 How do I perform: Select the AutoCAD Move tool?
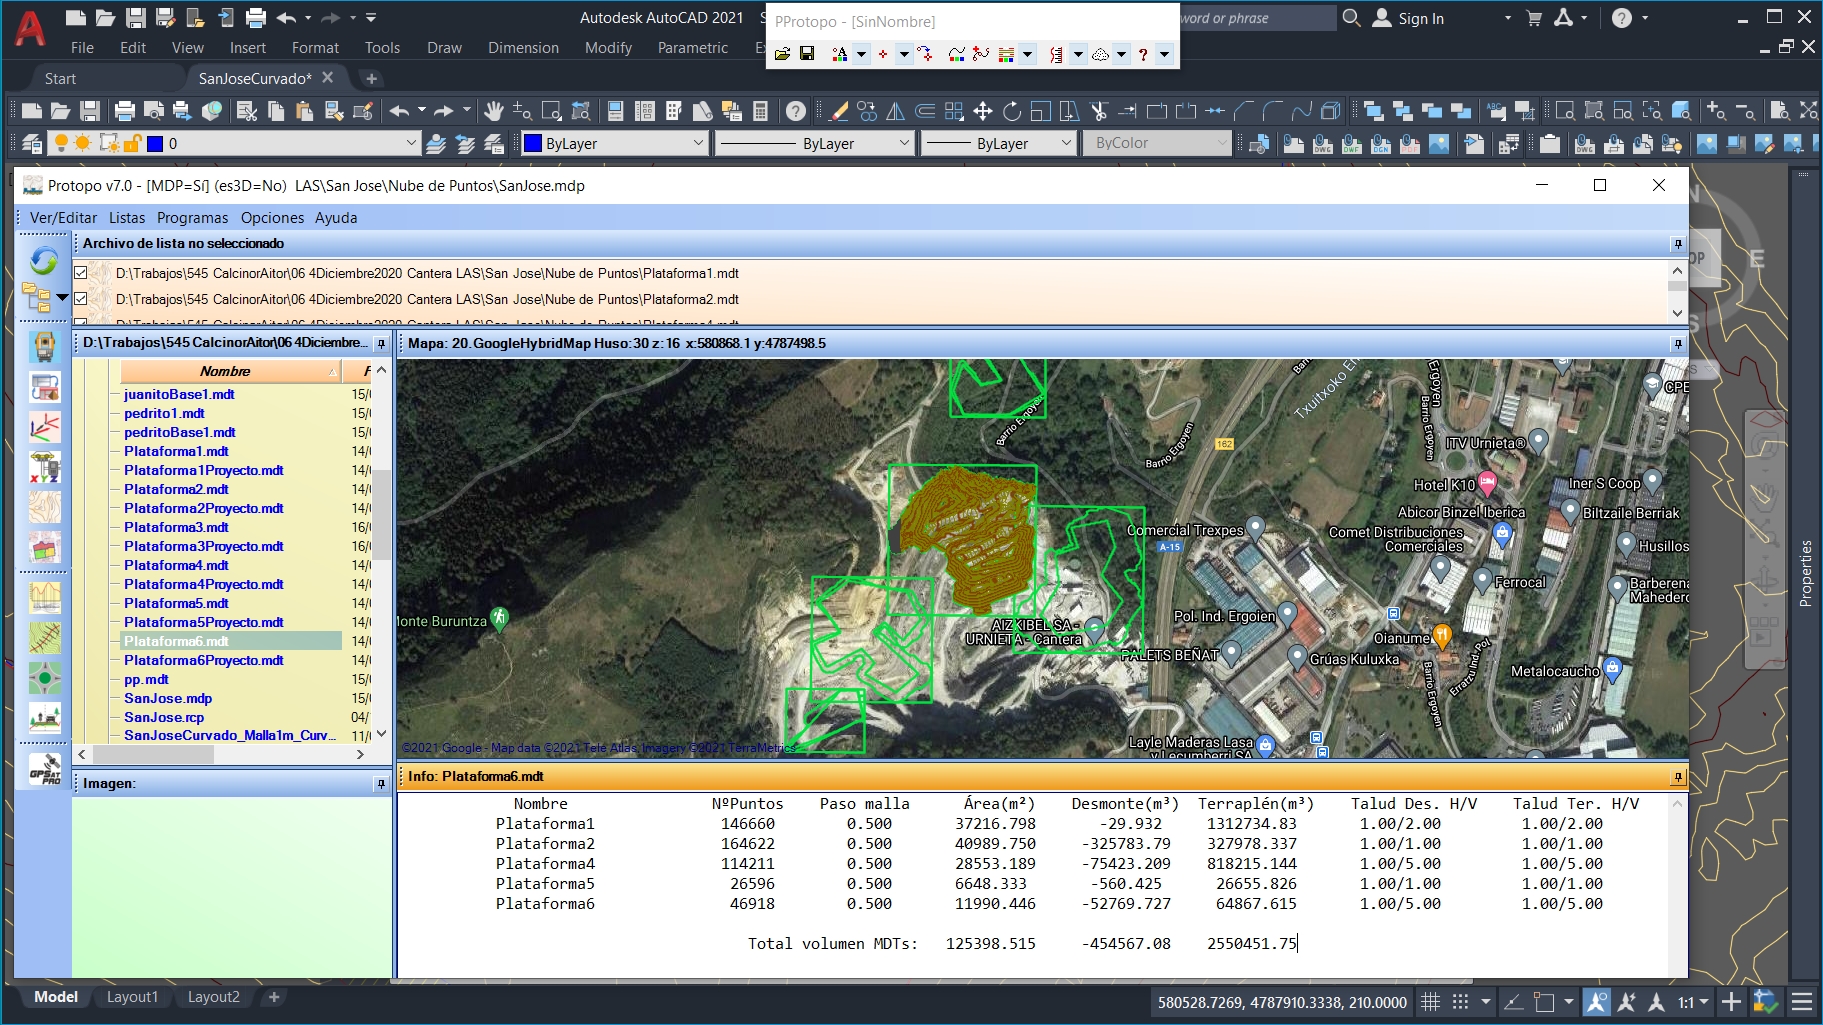[x=982, y=111]
